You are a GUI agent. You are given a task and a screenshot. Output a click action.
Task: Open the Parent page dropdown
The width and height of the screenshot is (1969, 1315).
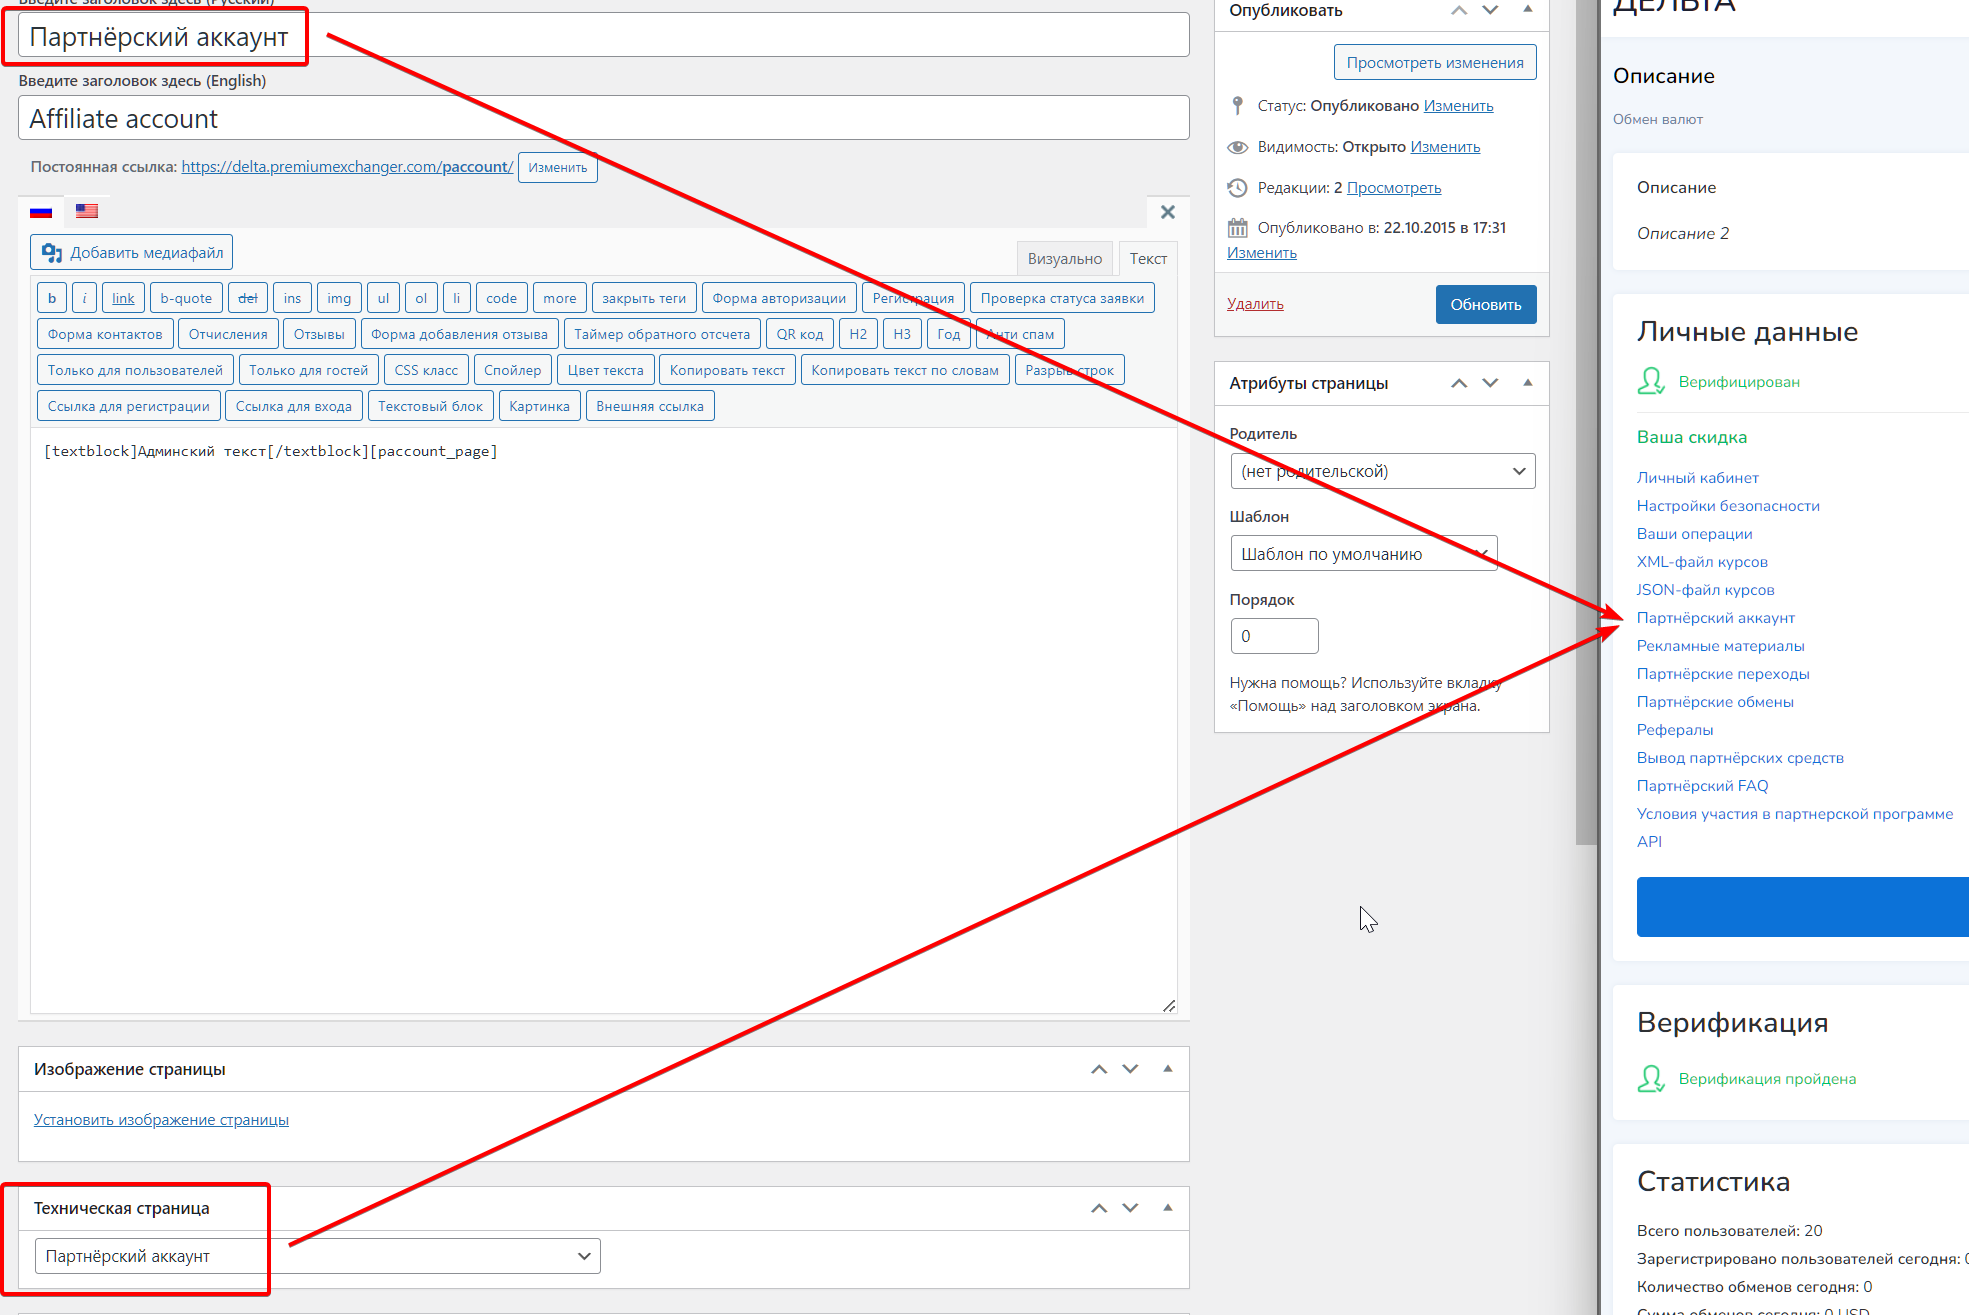(1382, 471)
